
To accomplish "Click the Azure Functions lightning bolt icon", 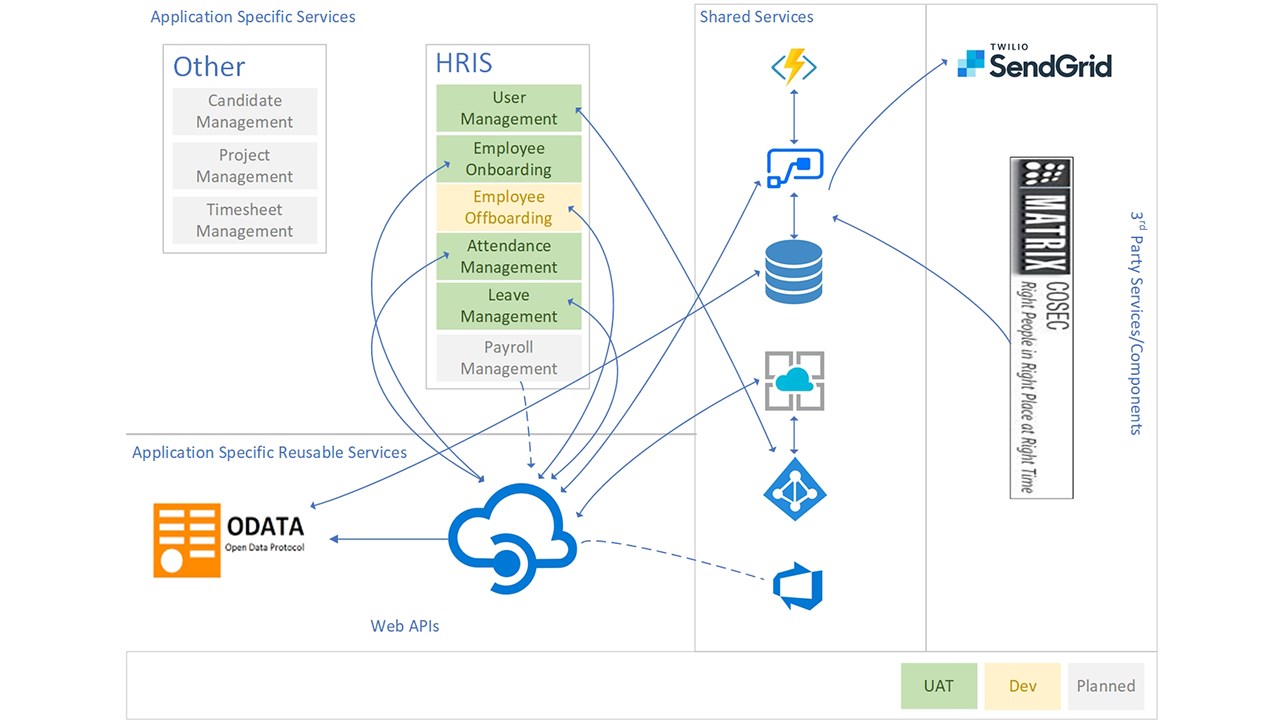I will 794,67.
